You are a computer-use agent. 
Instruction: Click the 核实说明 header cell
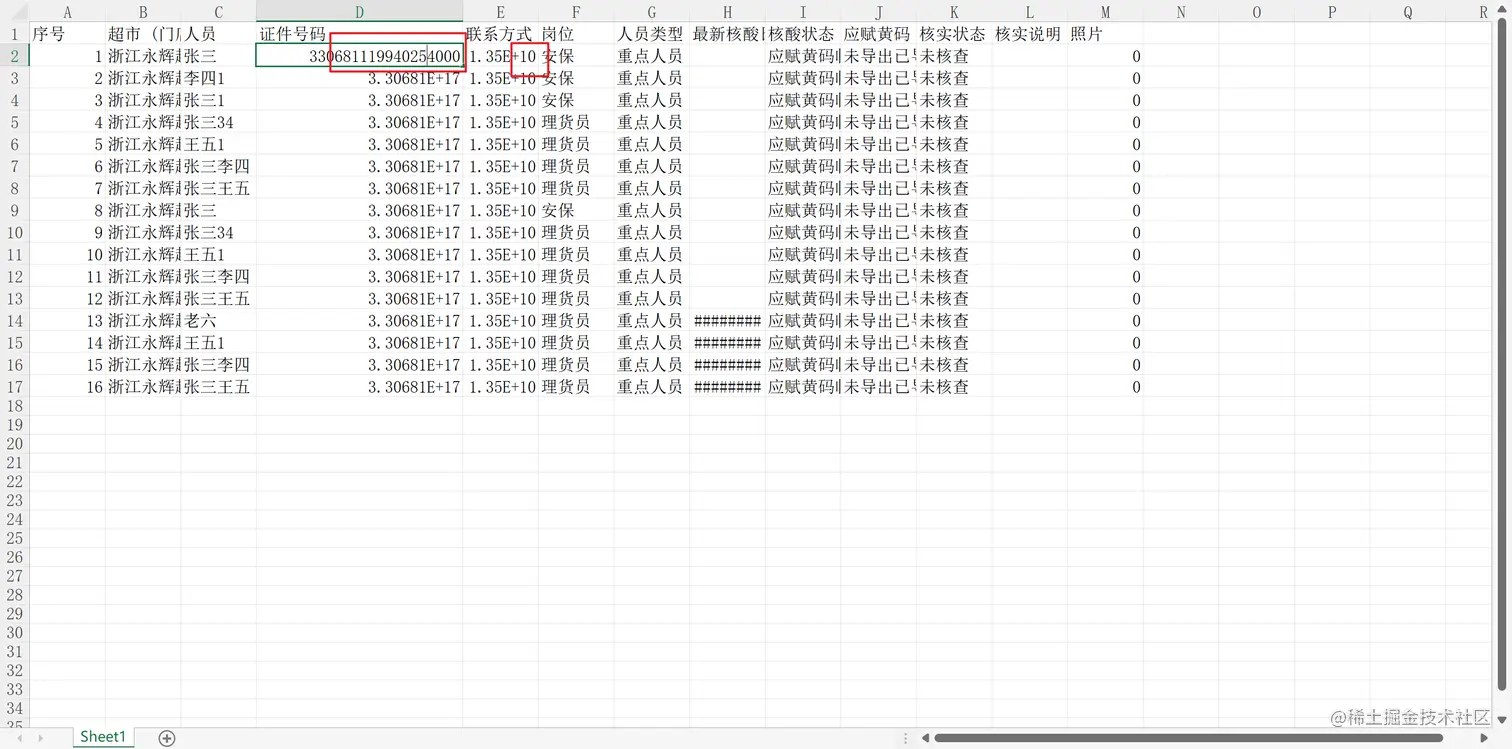[1030, 34]
